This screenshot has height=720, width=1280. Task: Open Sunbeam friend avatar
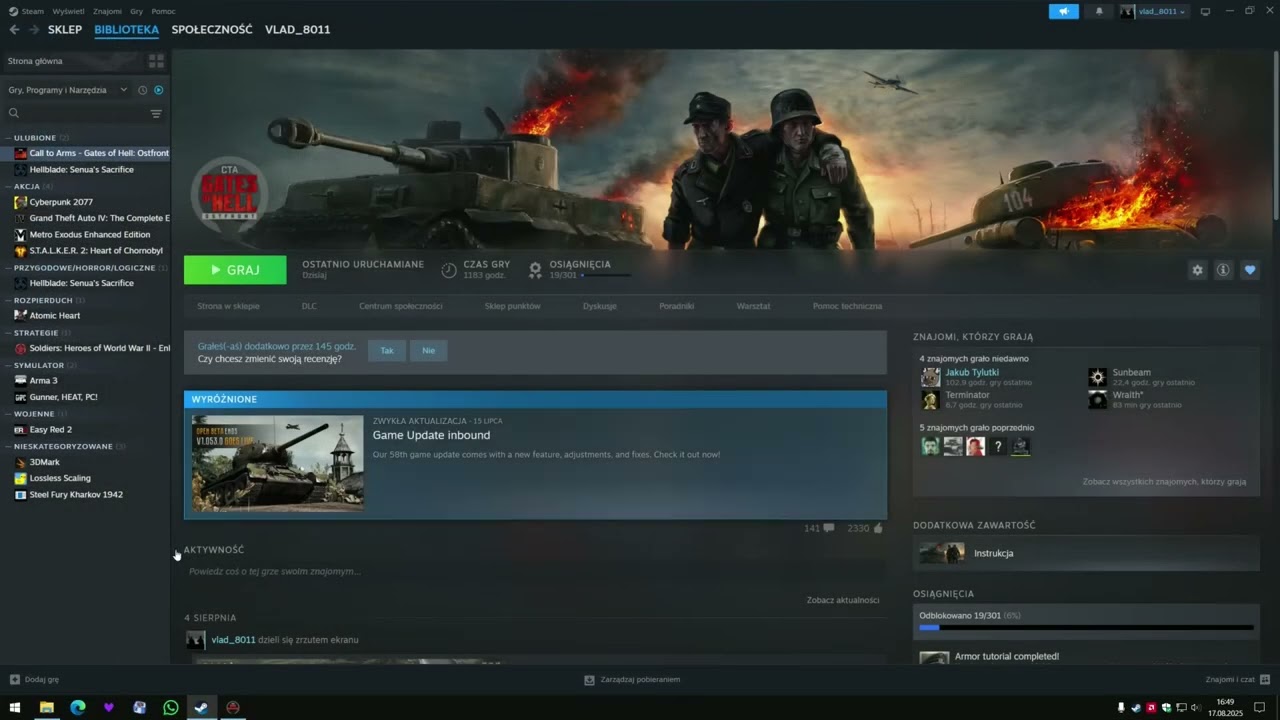(1097, 377)
